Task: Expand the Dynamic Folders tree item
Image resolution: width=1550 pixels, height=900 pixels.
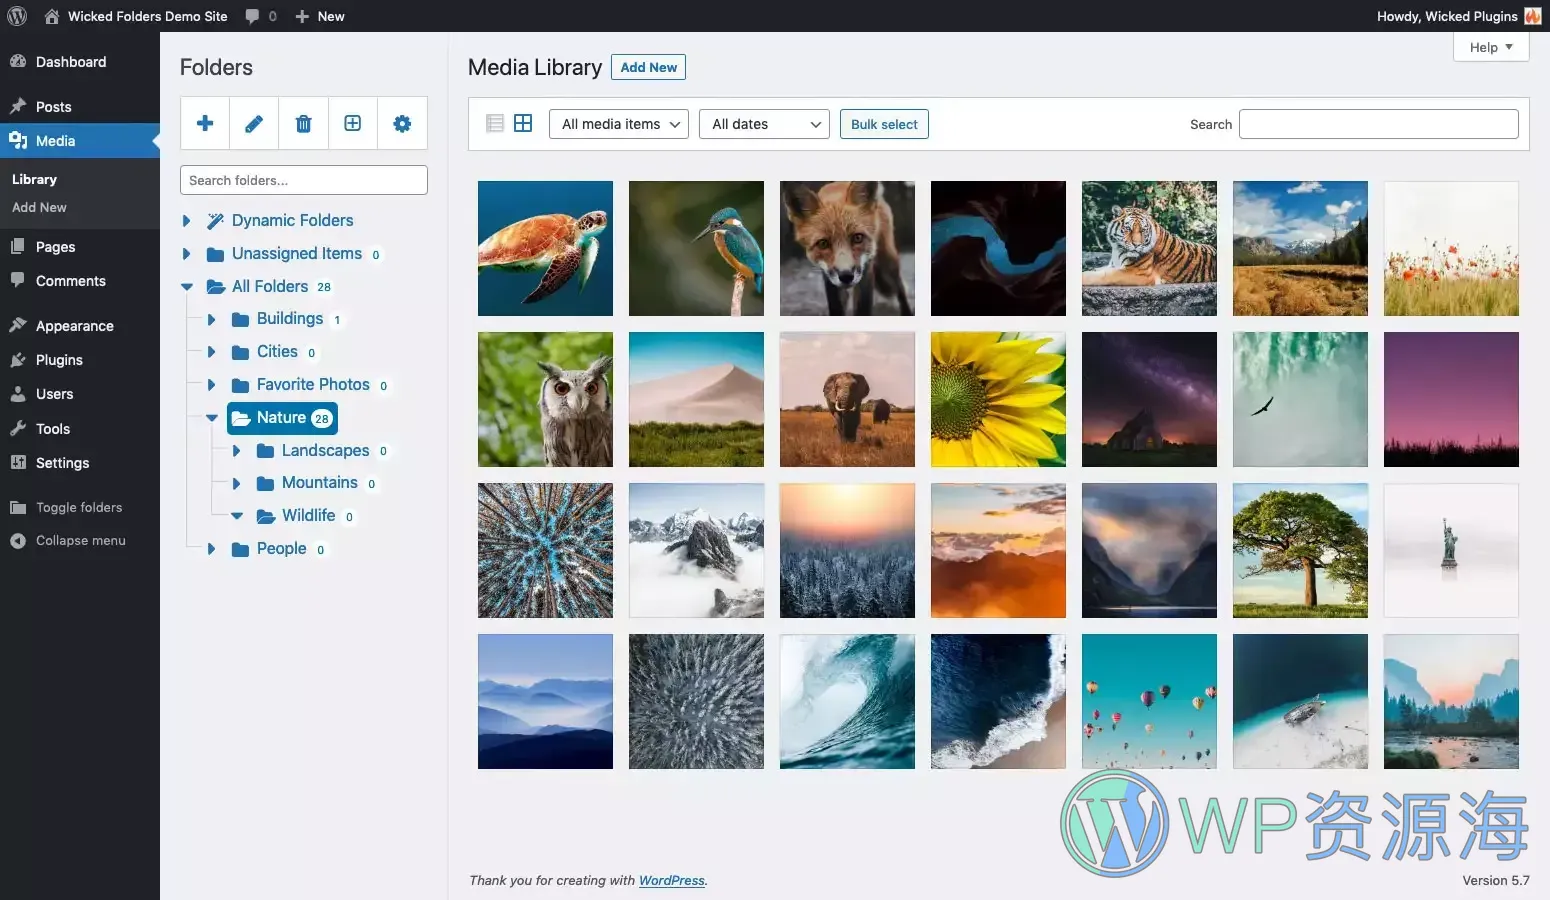Action: point(186,220)
